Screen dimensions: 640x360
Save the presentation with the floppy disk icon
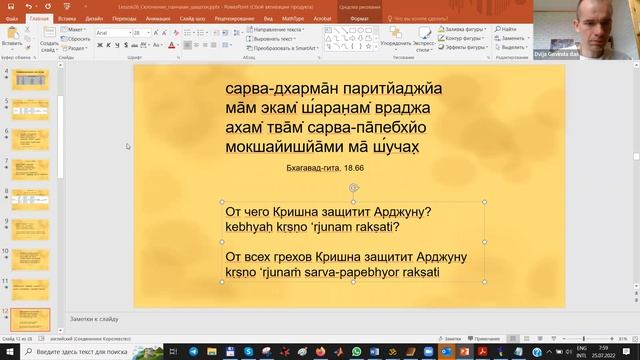(11, 6)
